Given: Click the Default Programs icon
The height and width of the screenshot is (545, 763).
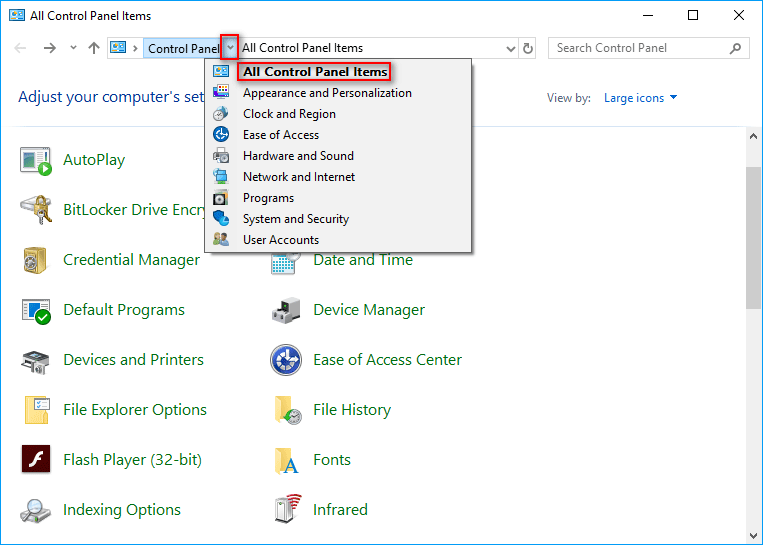Looking at the screenshot, I should click(36, 310).
